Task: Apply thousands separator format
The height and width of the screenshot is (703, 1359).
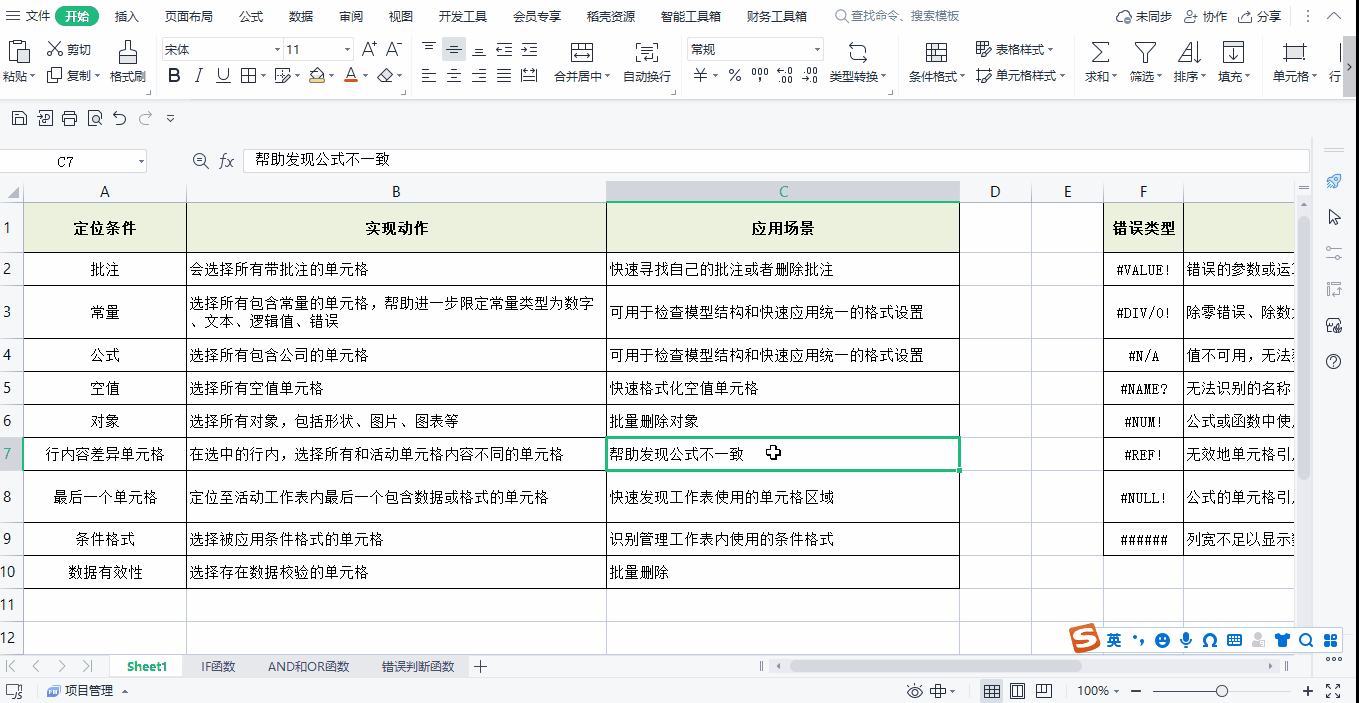Action: (759, 76)
